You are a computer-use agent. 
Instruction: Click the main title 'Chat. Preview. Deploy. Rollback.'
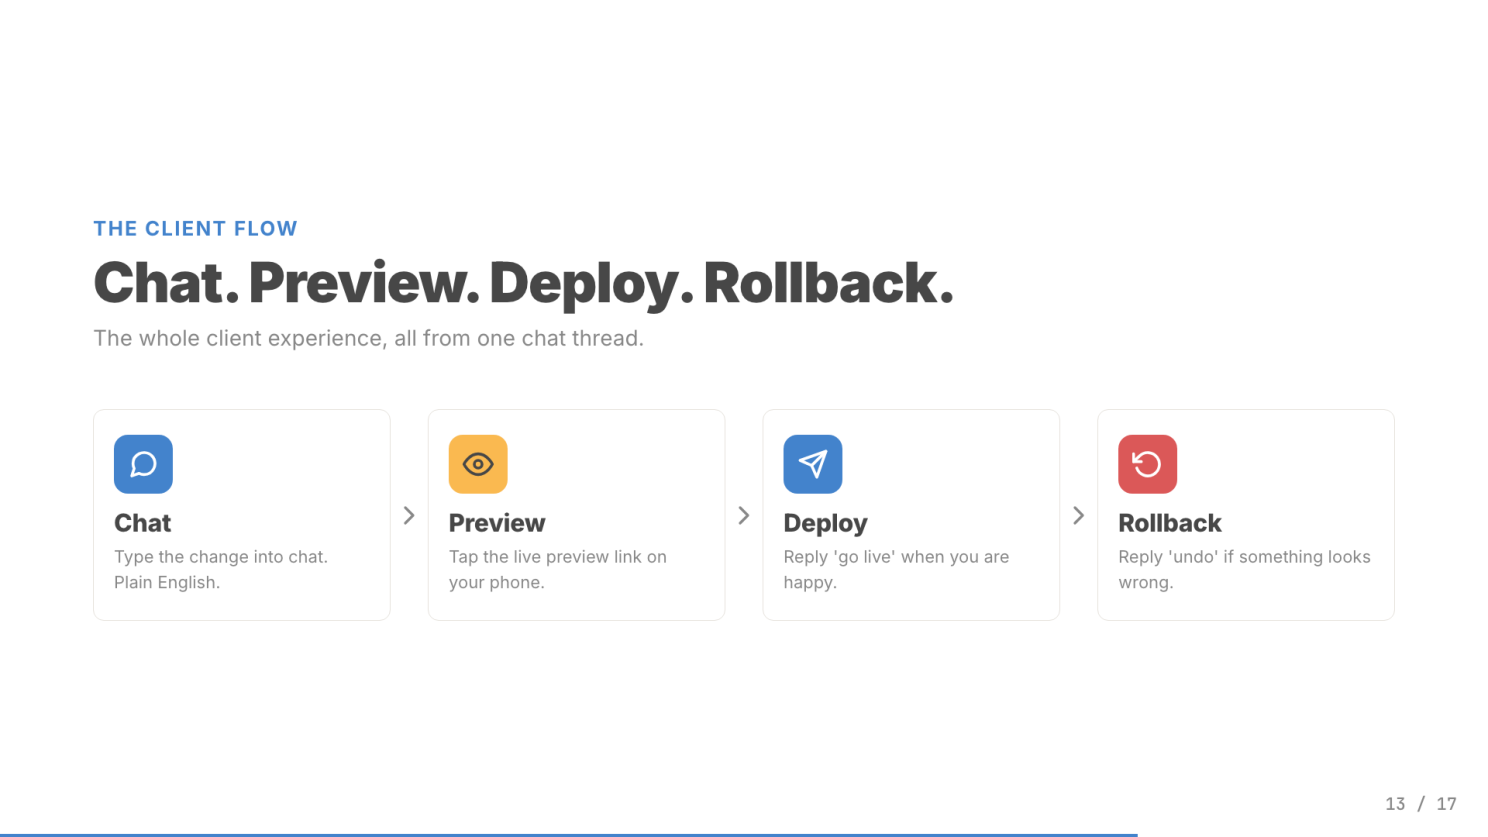[x=523, y=283]
